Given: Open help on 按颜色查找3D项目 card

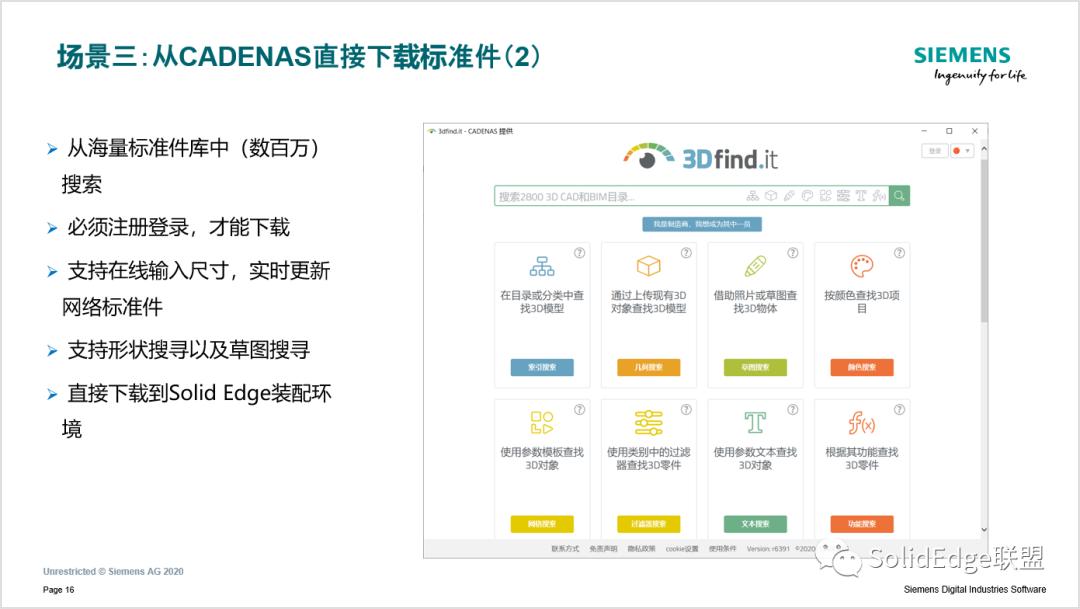Looking at the screenshot, I should 899,253.
